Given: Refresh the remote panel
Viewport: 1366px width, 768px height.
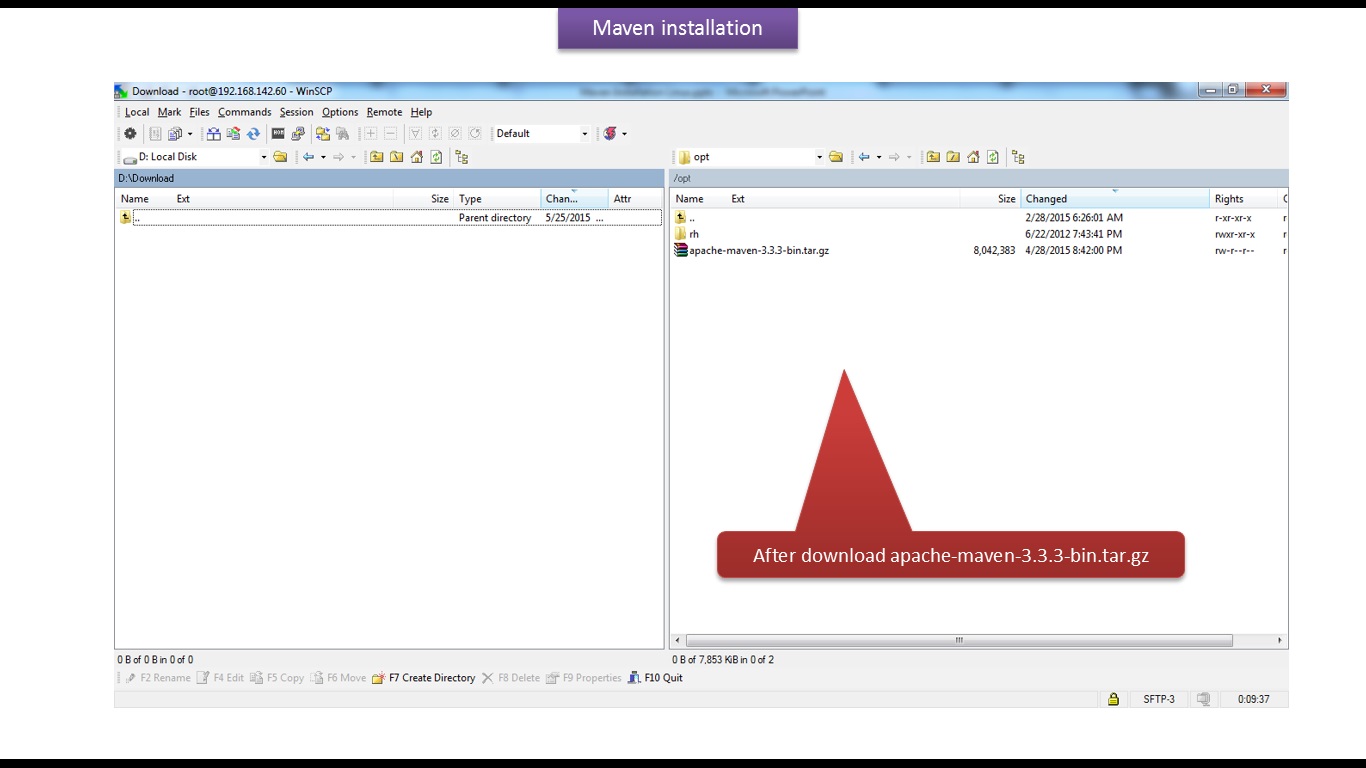Looking at the screenshot, I should [993, 157].
